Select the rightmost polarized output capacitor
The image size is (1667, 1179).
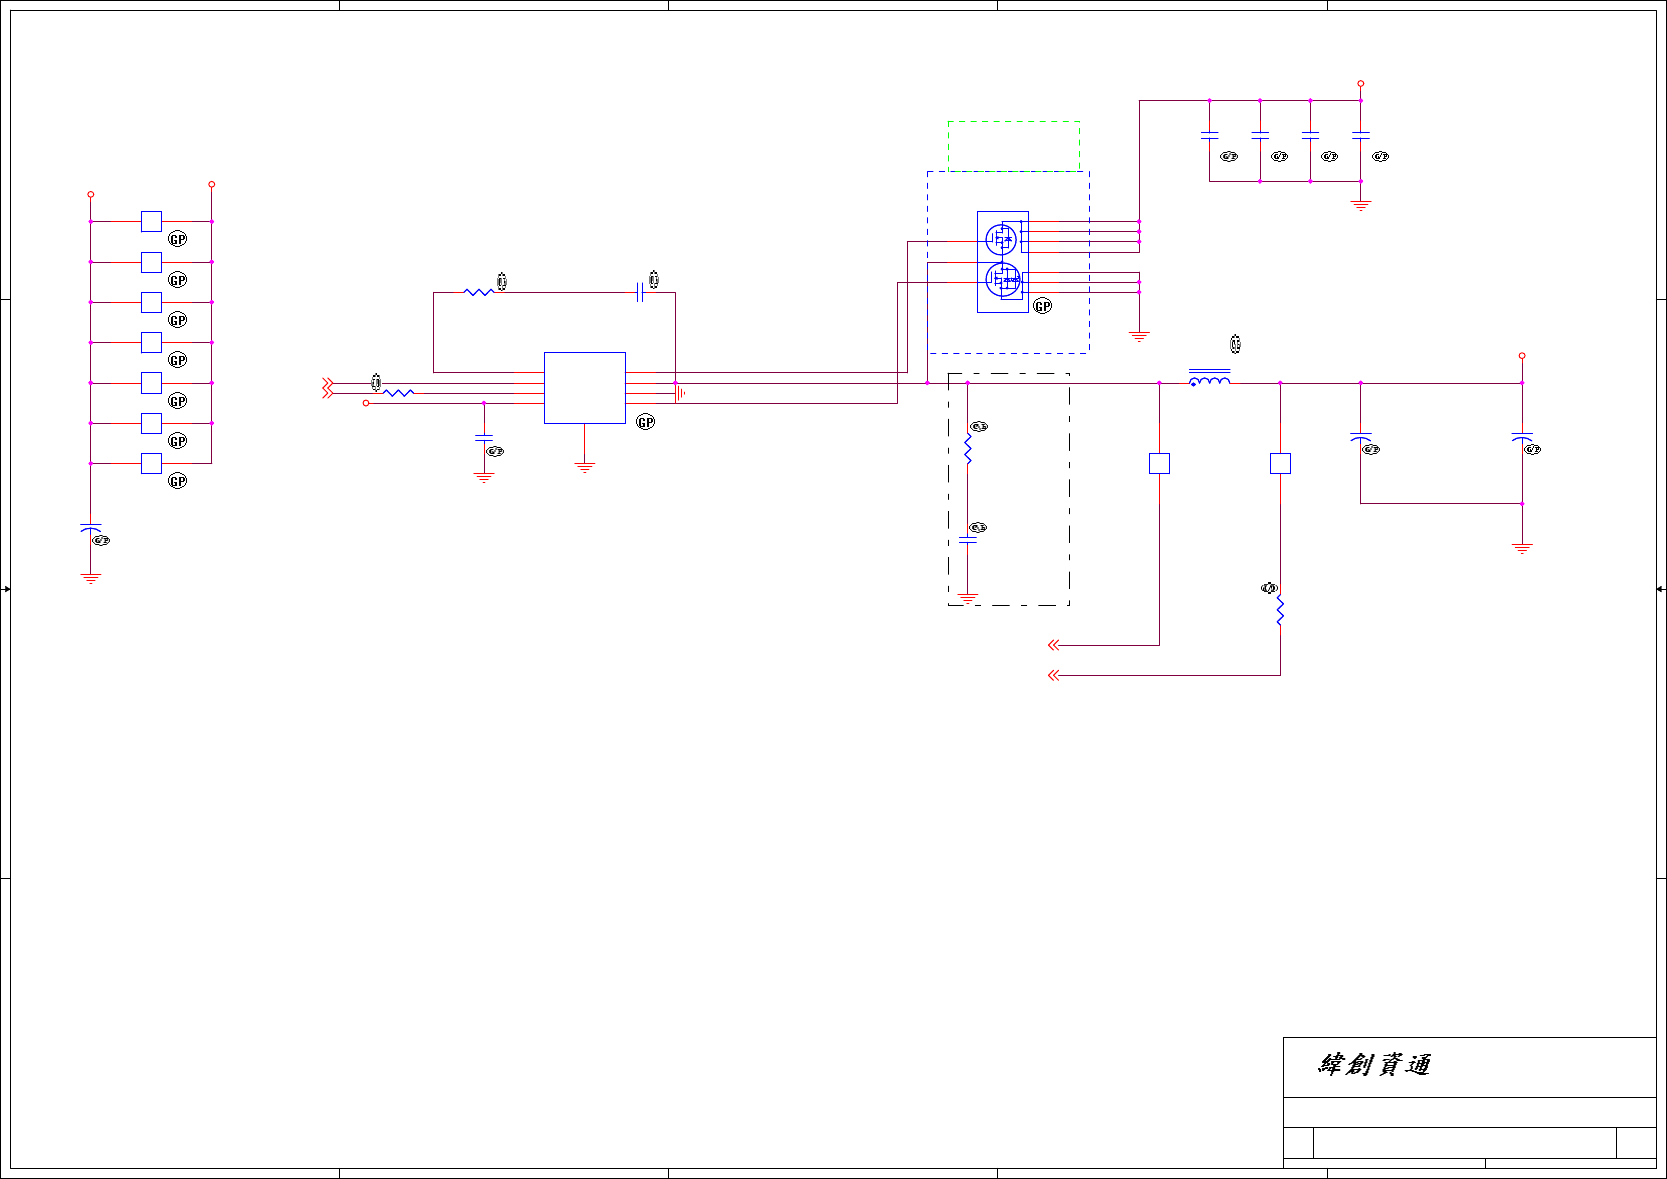point(1522,438)
